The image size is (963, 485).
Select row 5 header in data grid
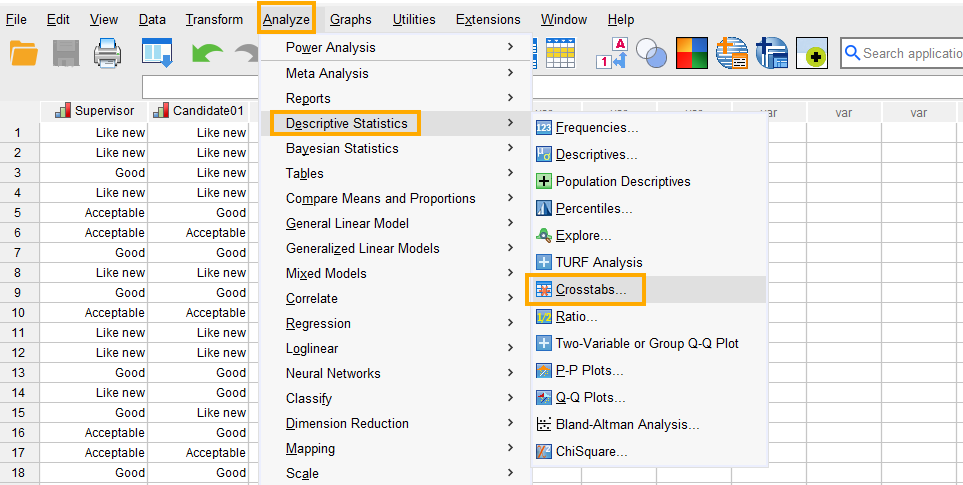pos(18,213)
